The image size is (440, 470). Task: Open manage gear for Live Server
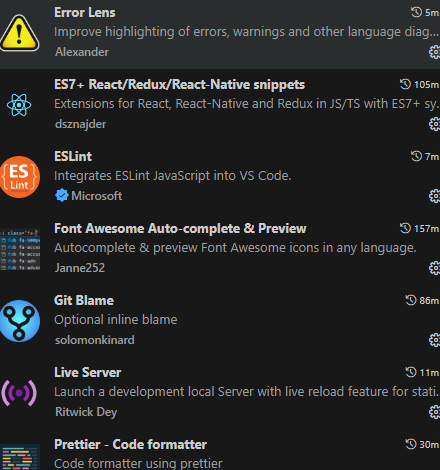tap(434, 412)
